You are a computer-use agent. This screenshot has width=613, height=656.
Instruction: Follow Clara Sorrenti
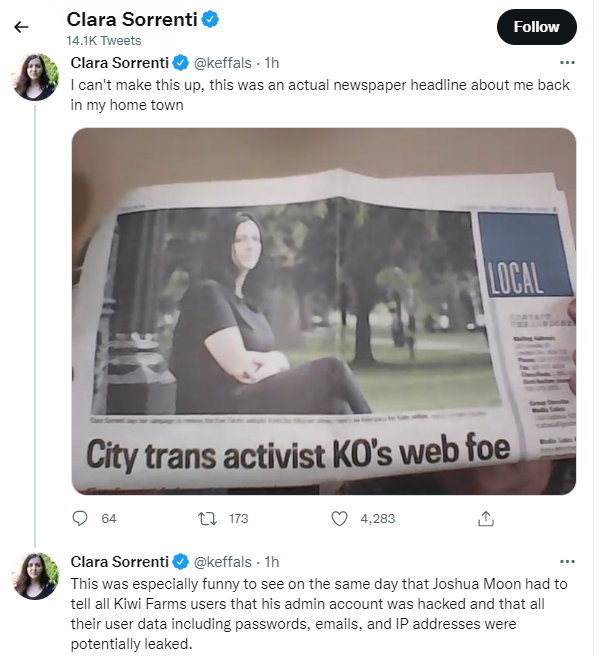pos(536,27)
